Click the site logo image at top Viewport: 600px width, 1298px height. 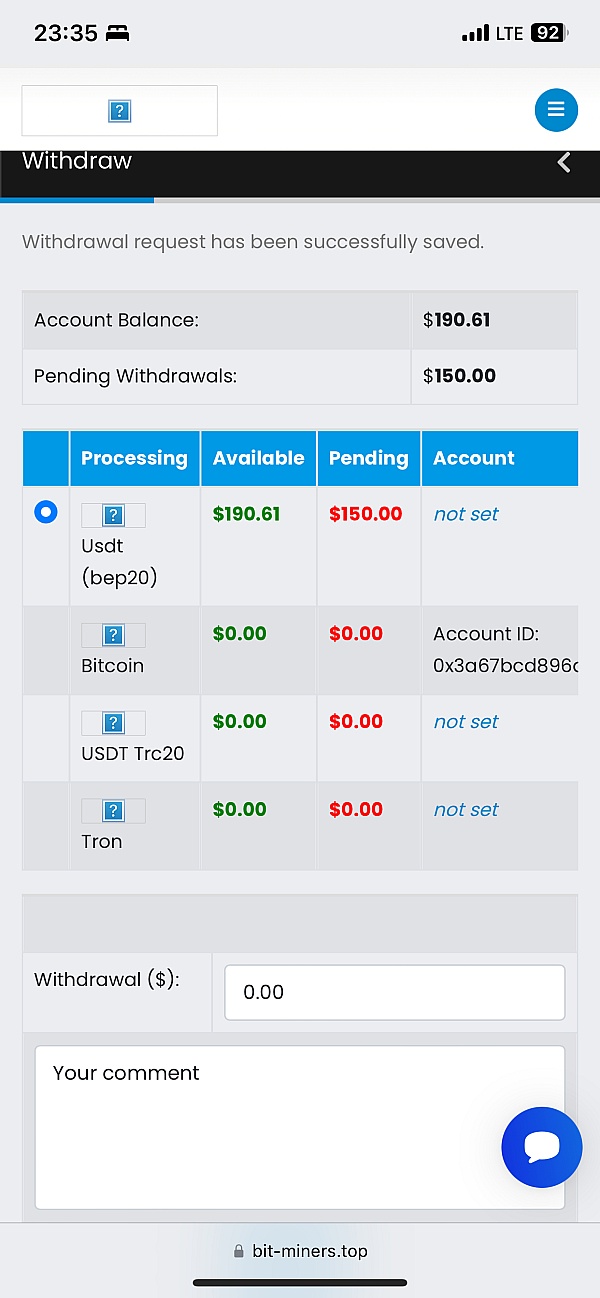(x=120, y=111)
